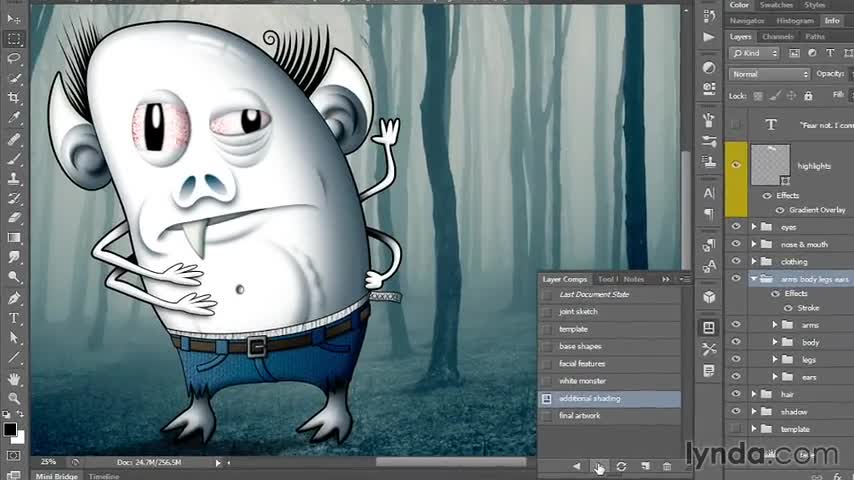This screenshot has height=480, width=854.
Task: Expand the body subgroup
Action: pyautogui.click(x=774, y=342)
